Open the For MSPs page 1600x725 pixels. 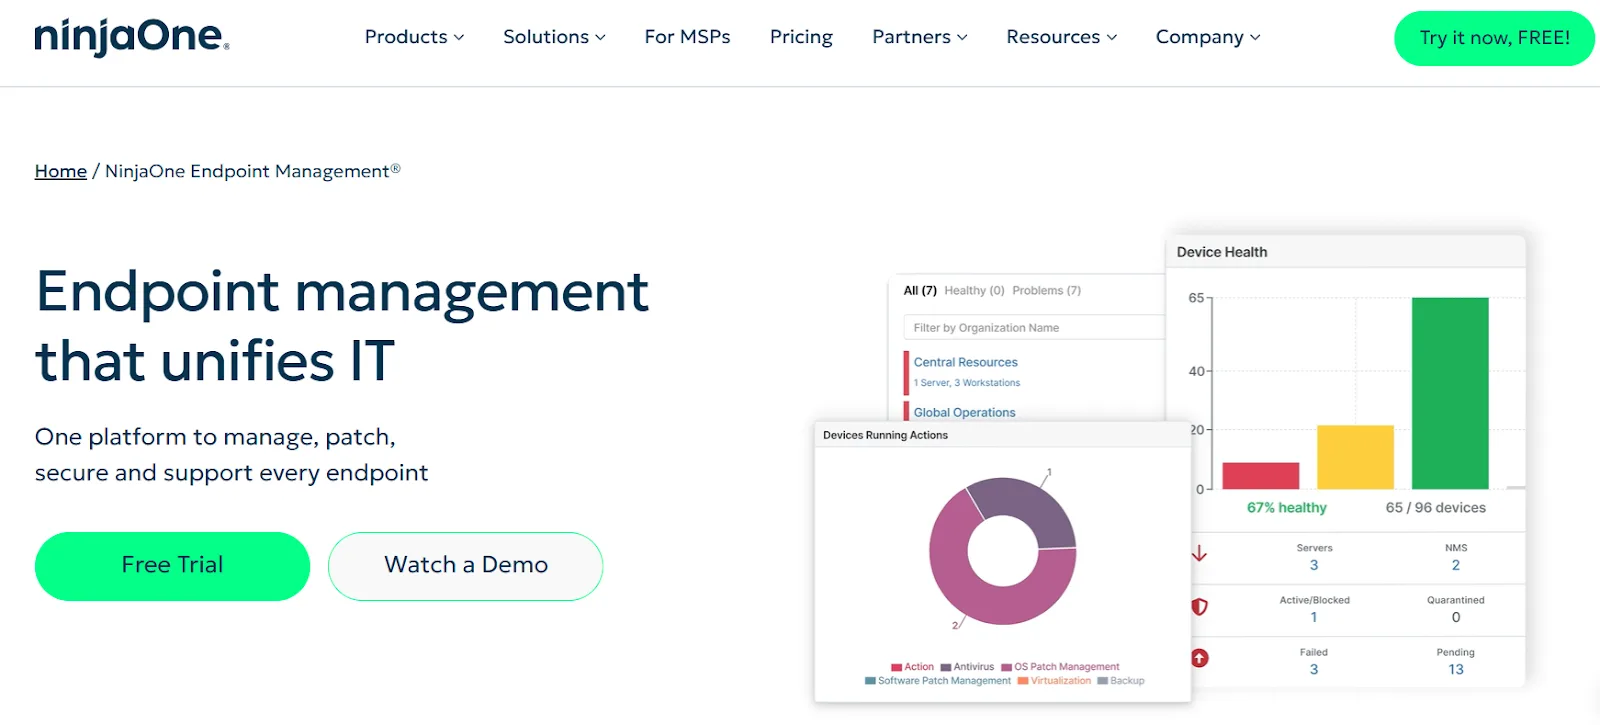click(687, 37)
